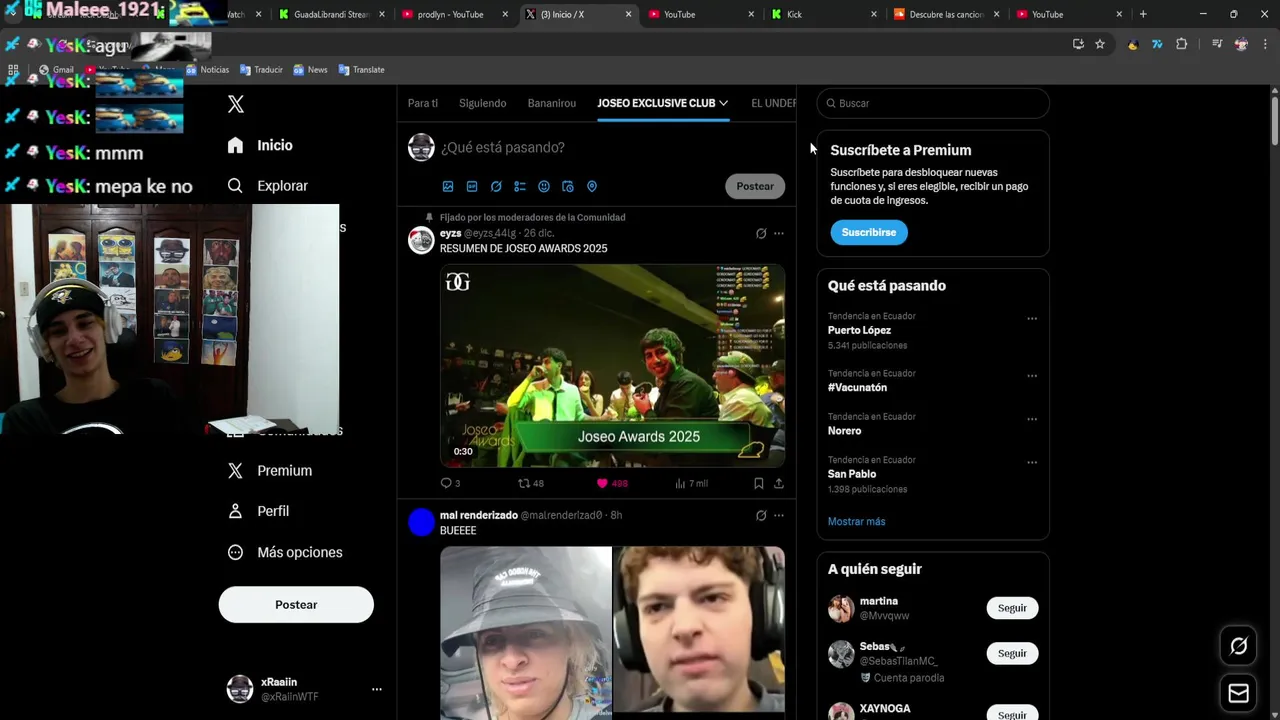Open account menu next to xRaaiin
This screenshot has height=720, width=1280.
pos(377,689)
